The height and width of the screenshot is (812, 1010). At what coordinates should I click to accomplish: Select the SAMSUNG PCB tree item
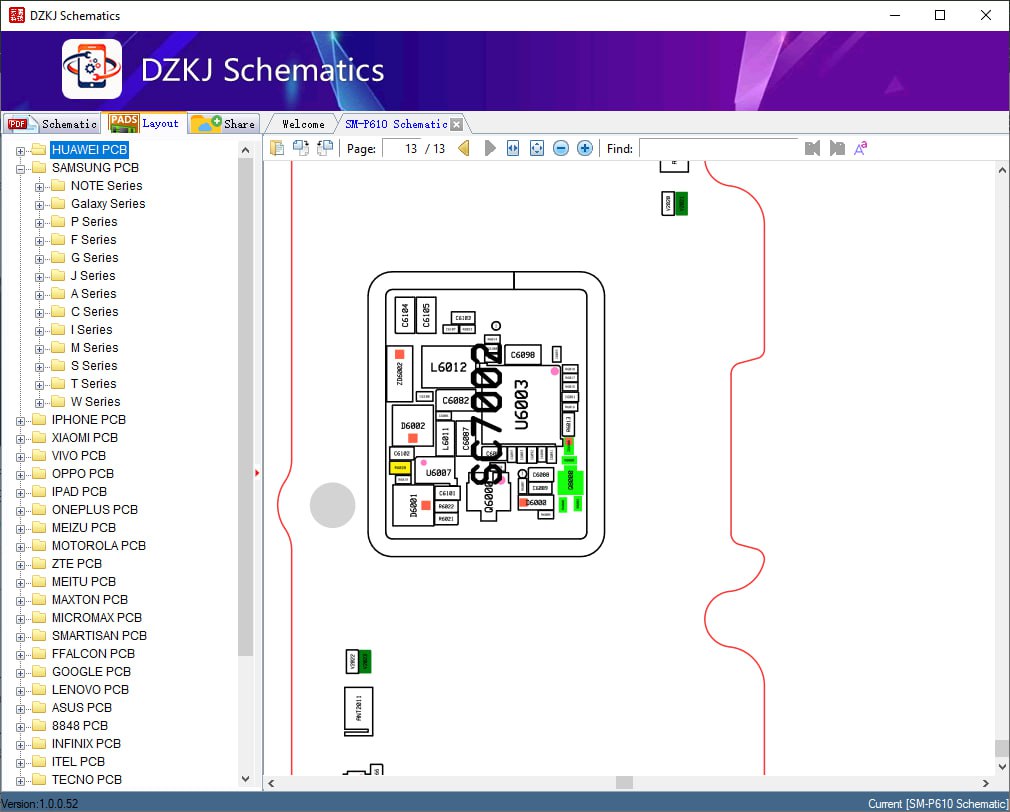pos(95,167)
